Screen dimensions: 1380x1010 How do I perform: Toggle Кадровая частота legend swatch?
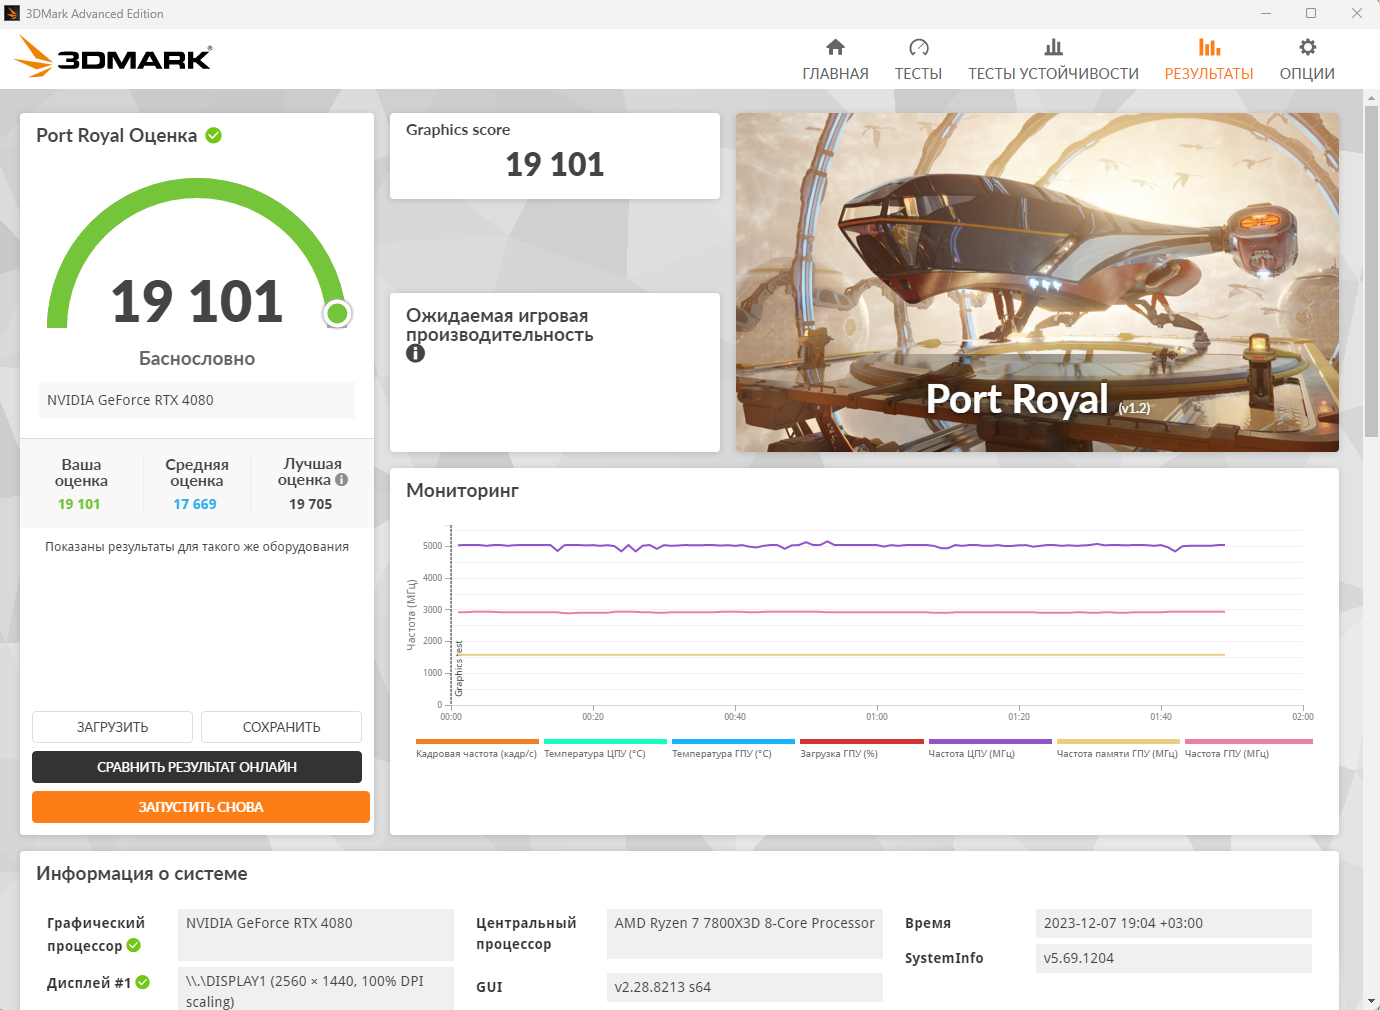coord(477,741)
